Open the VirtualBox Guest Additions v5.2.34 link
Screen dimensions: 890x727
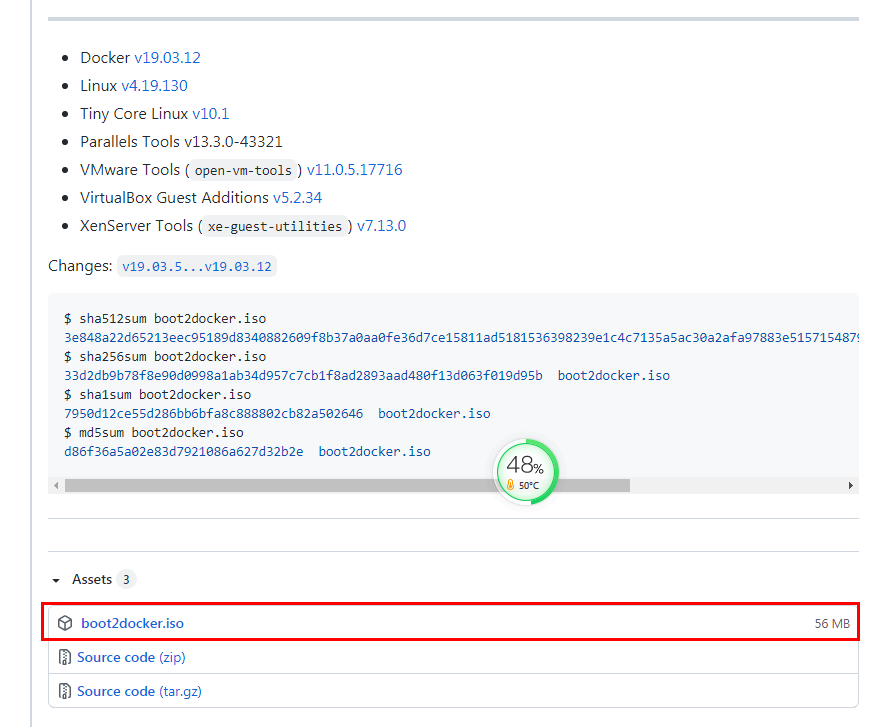[297, 197]
